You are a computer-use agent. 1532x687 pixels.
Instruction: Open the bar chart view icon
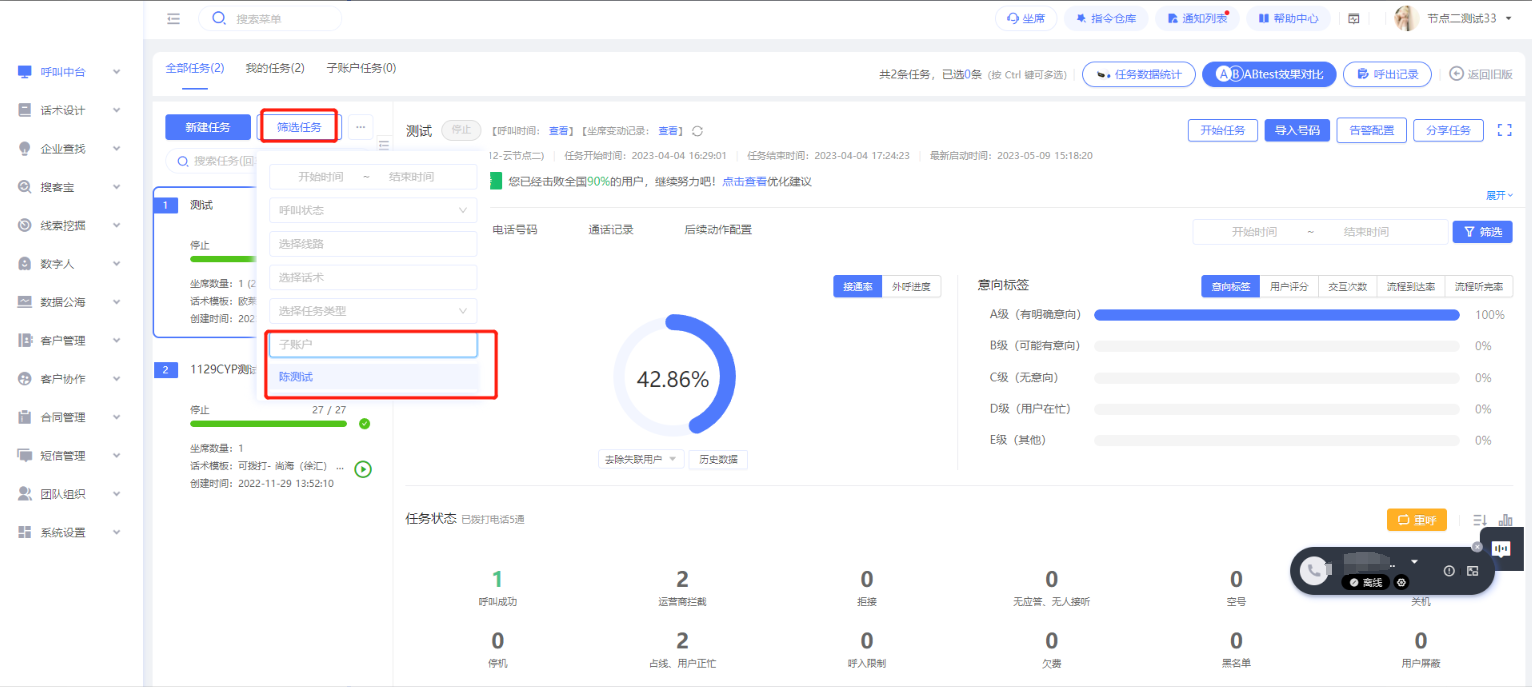point(1505,520)
